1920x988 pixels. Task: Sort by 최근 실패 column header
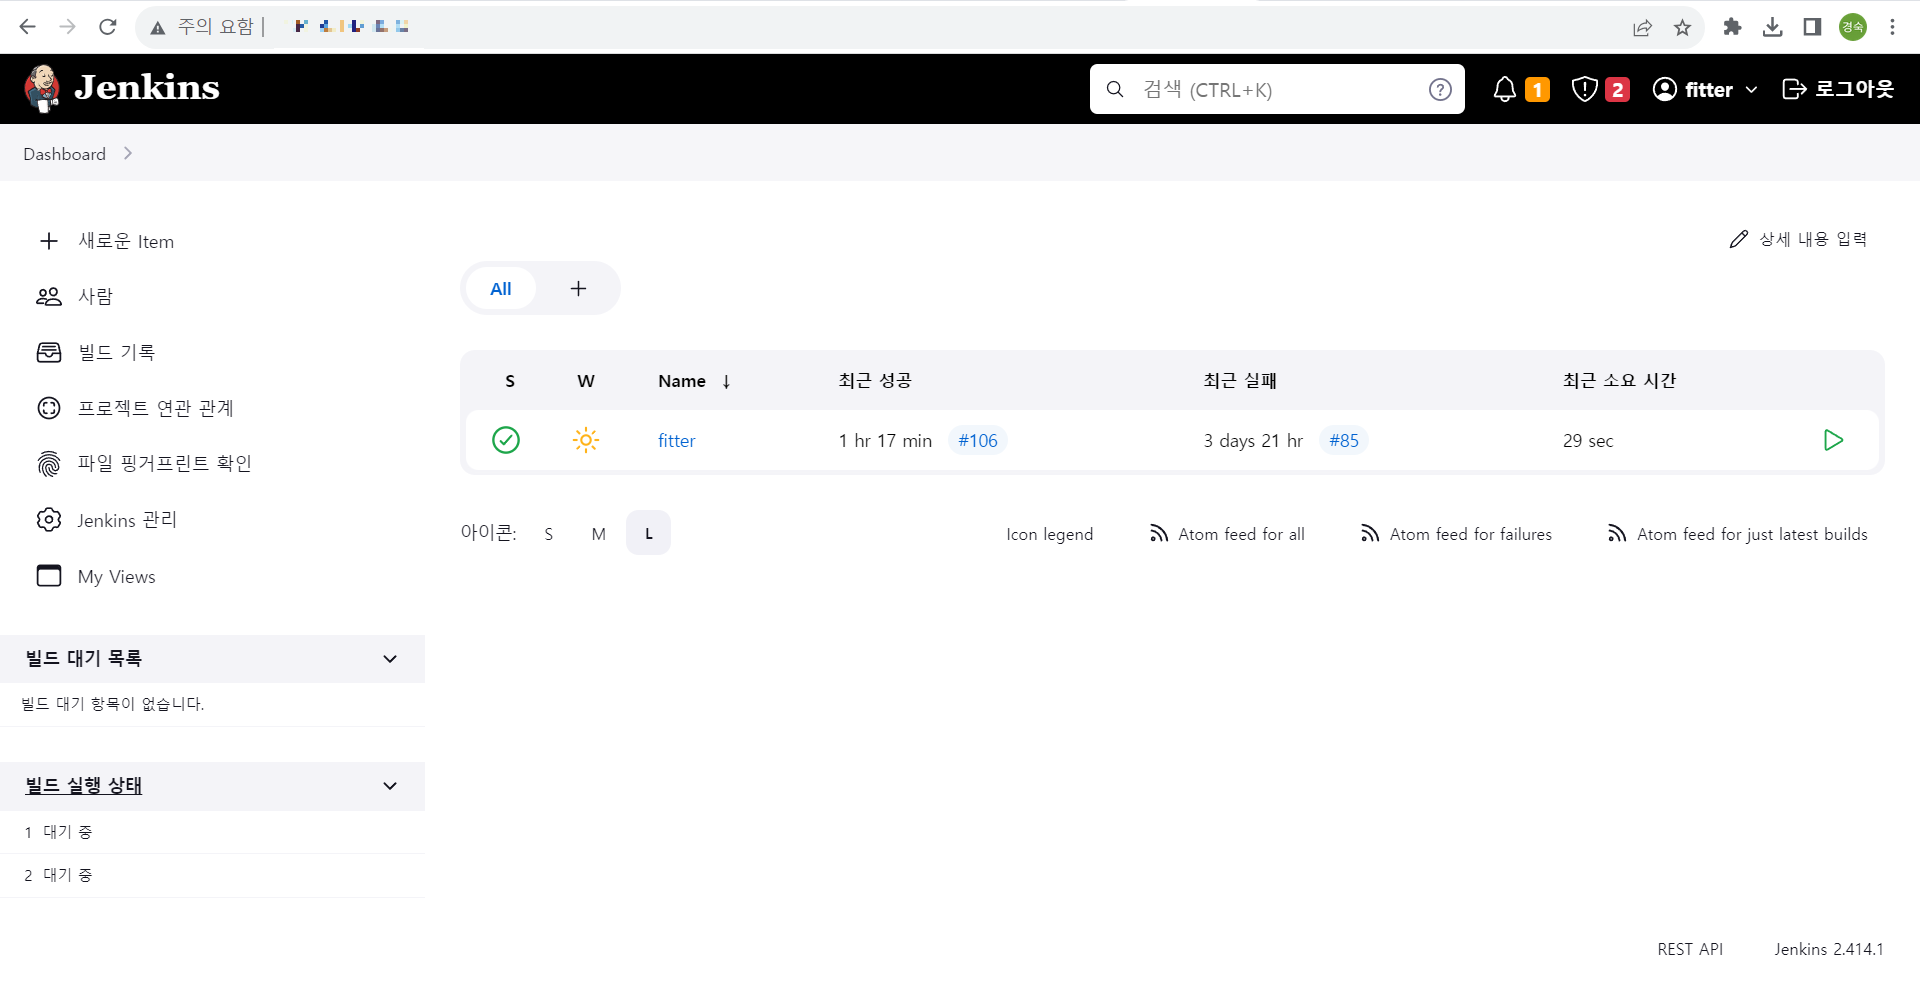coord(1240,381)
